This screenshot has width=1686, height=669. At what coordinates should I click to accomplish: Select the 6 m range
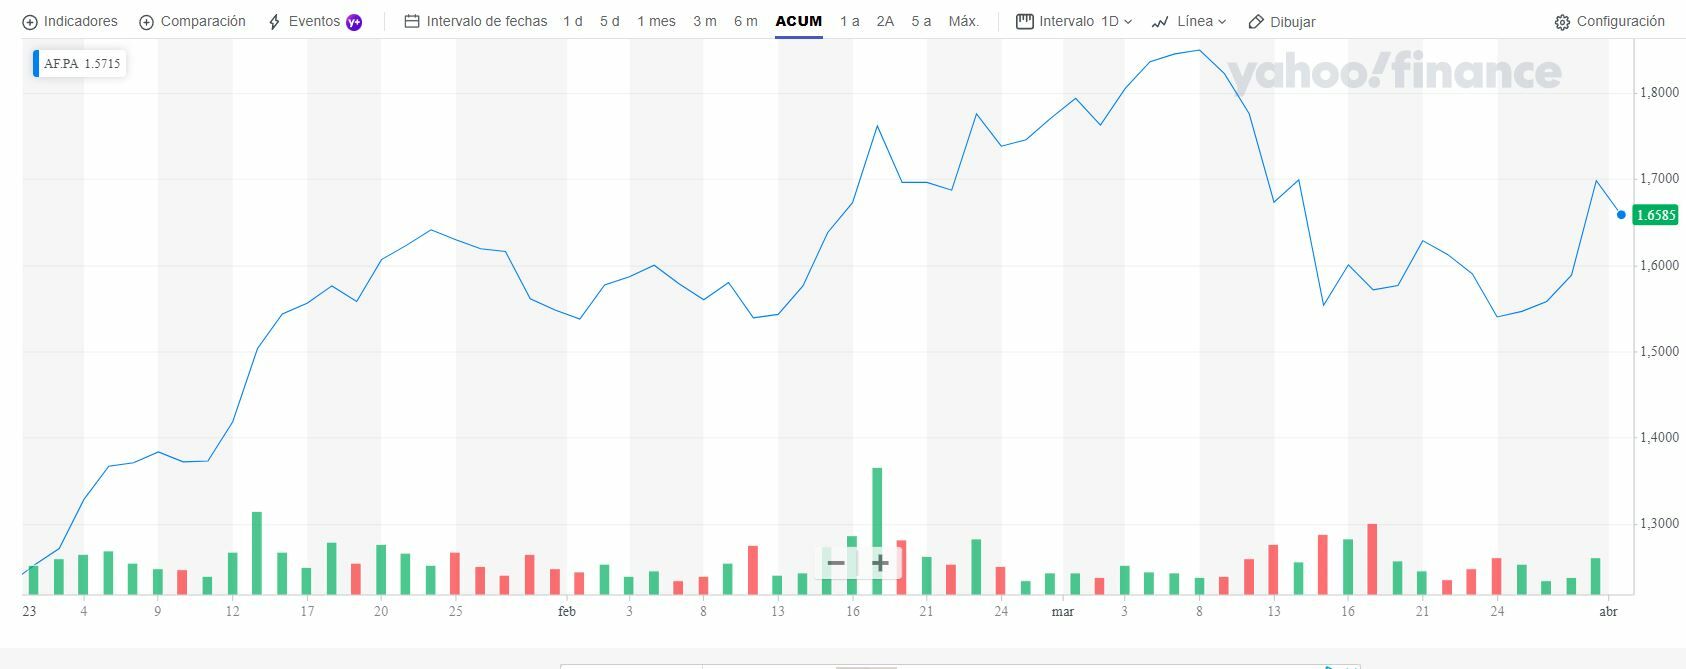745,21
